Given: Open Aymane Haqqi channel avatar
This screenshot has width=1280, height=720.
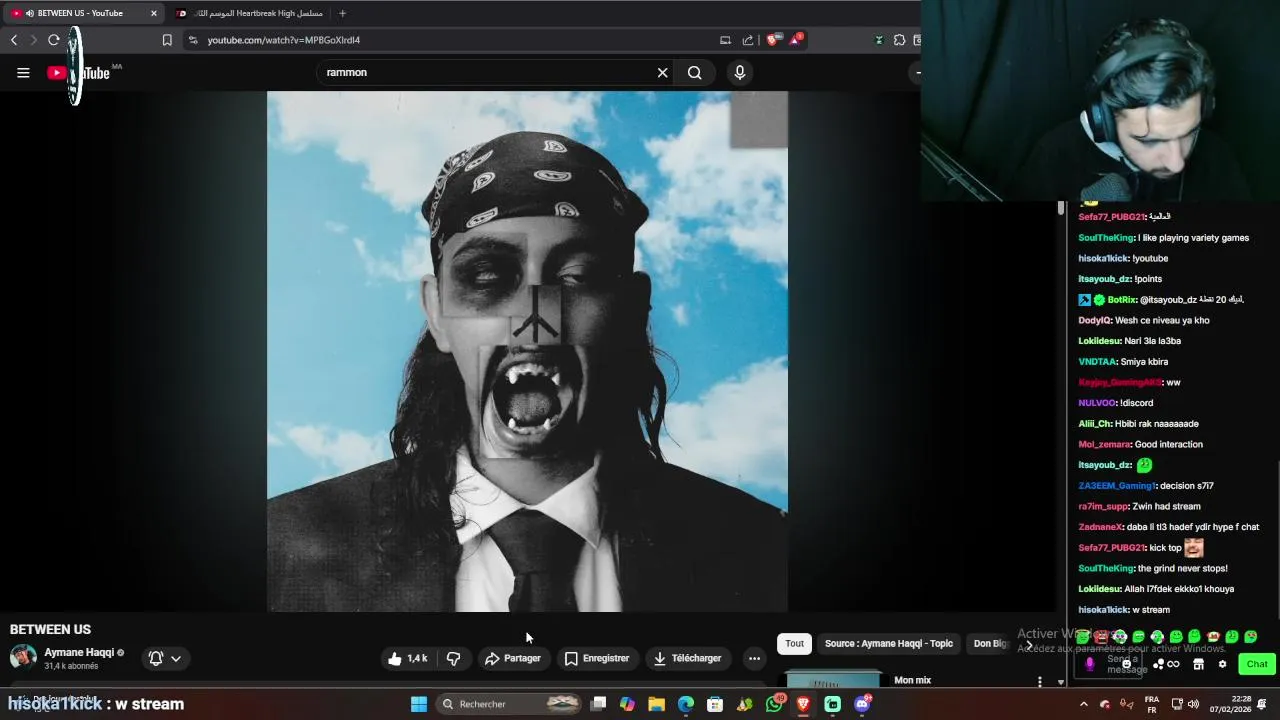Looking at the screenshot, I should [x=23, y=657].
